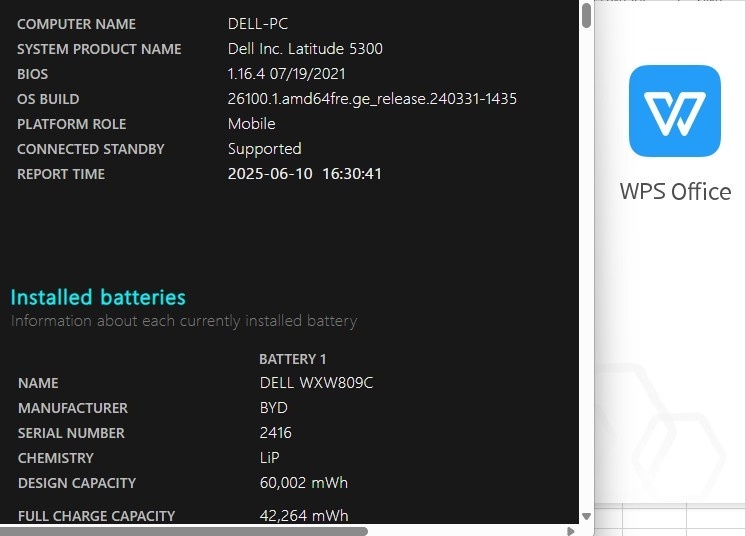745x536 pixels.
Task: Select the 'WPS Office' label text
Action: [x=675, y=191]
